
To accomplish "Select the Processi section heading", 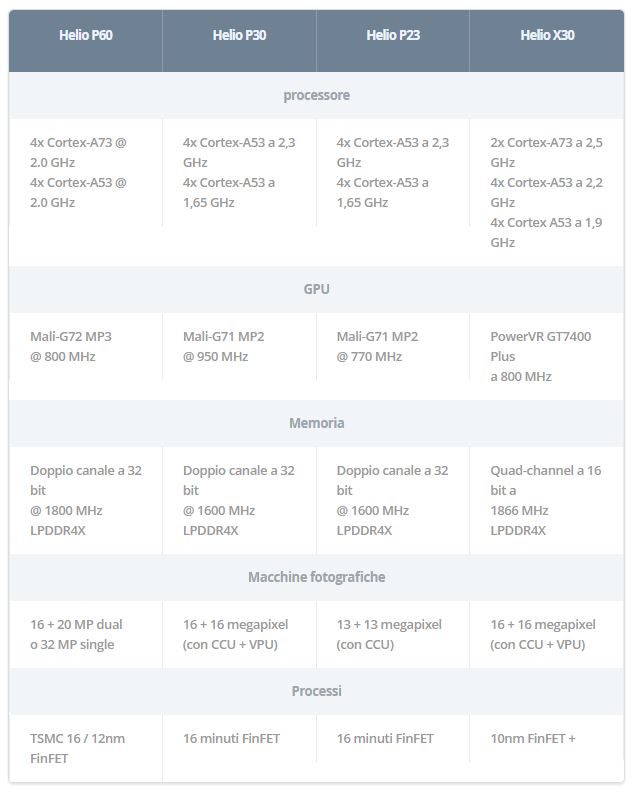I will tap(316, 691).
